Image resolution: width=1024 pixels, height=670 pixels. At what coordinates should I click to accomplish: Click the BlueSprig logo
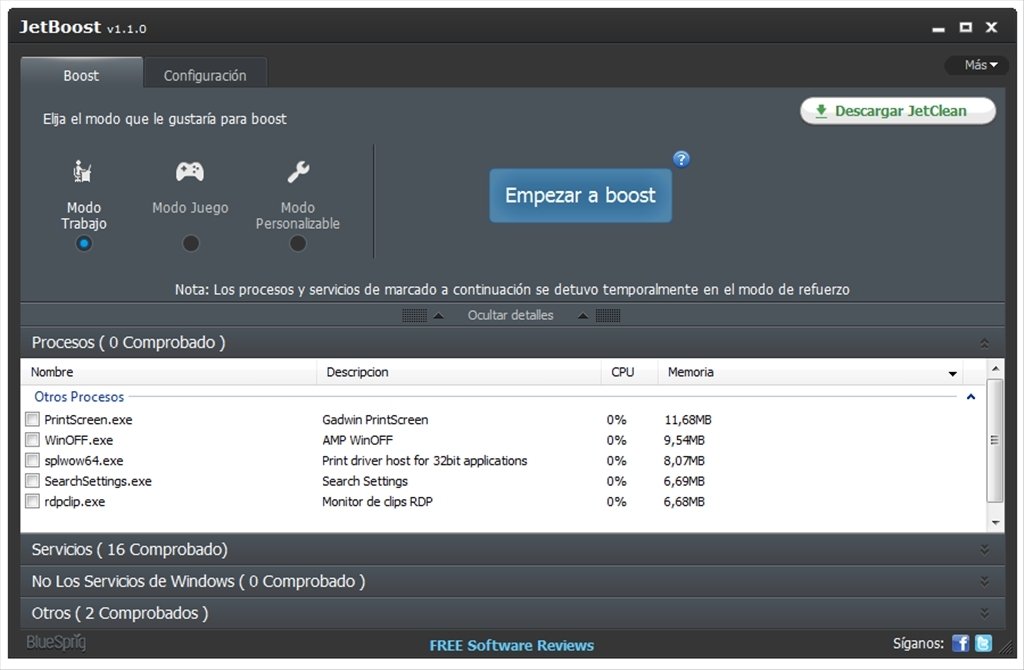(56, 643)
